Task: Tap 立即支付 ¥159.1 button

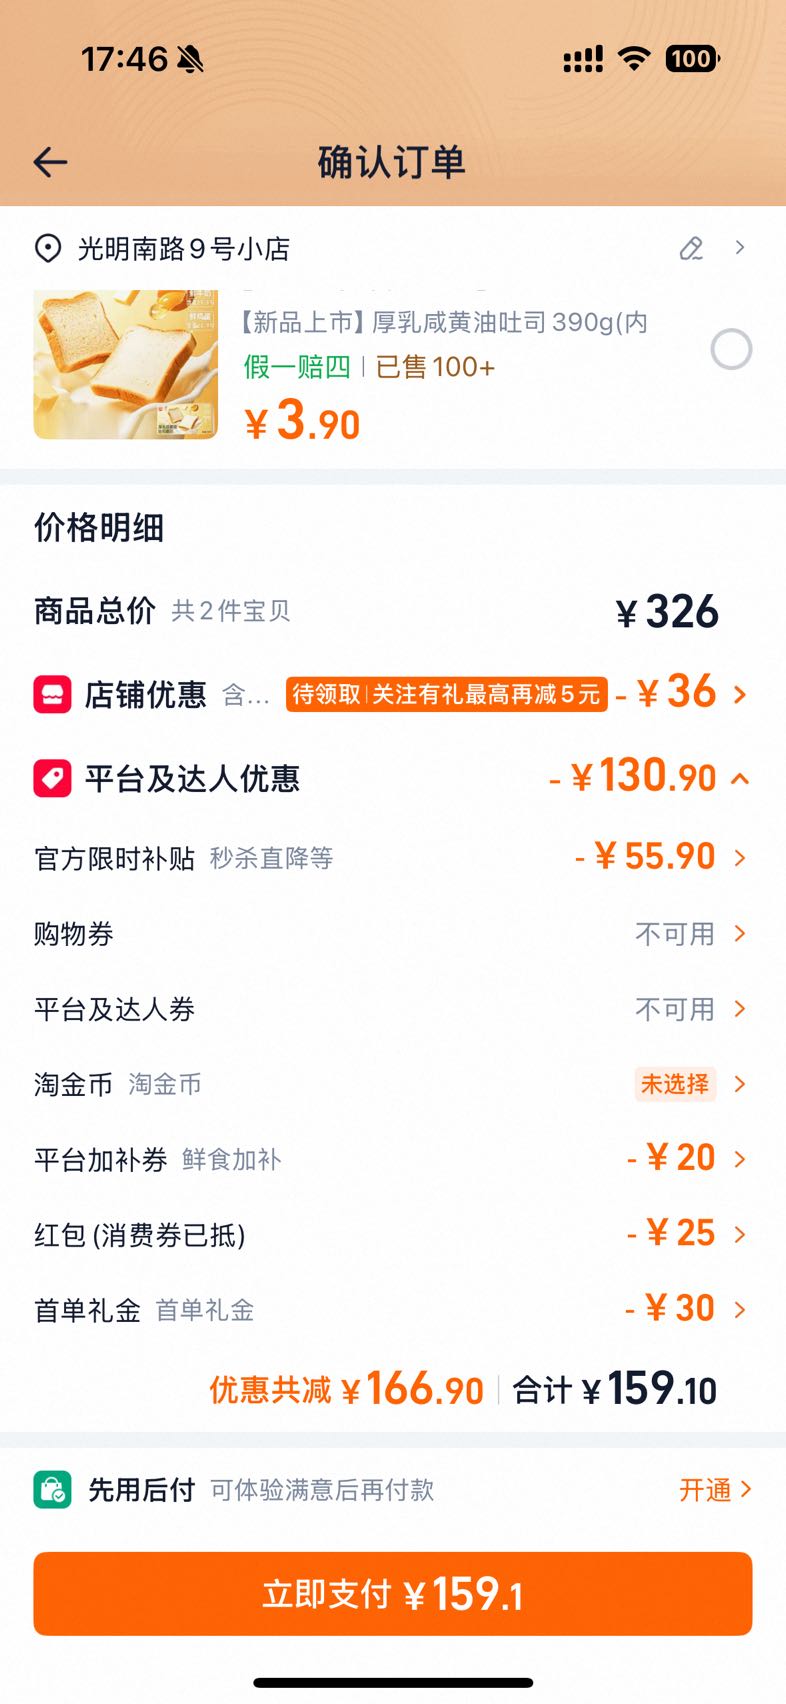Action: tap(392, 1593)
